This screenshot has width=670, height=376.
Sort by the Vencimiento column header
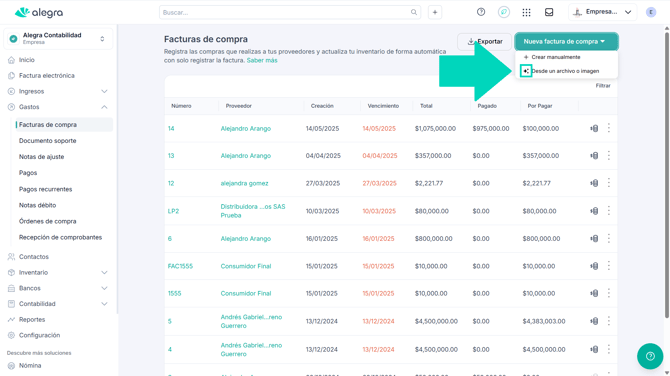[383, 106]
